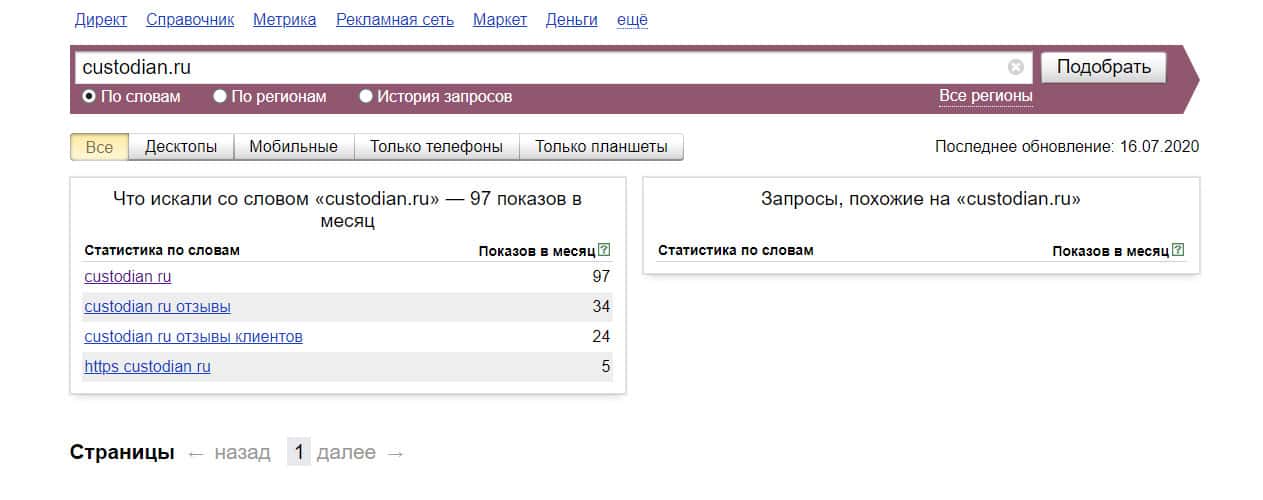Open the 'custodian ru отзывы' query link
Image resolution: width=1263 pixels, height=500 pixels.
[x=157, y=307]
